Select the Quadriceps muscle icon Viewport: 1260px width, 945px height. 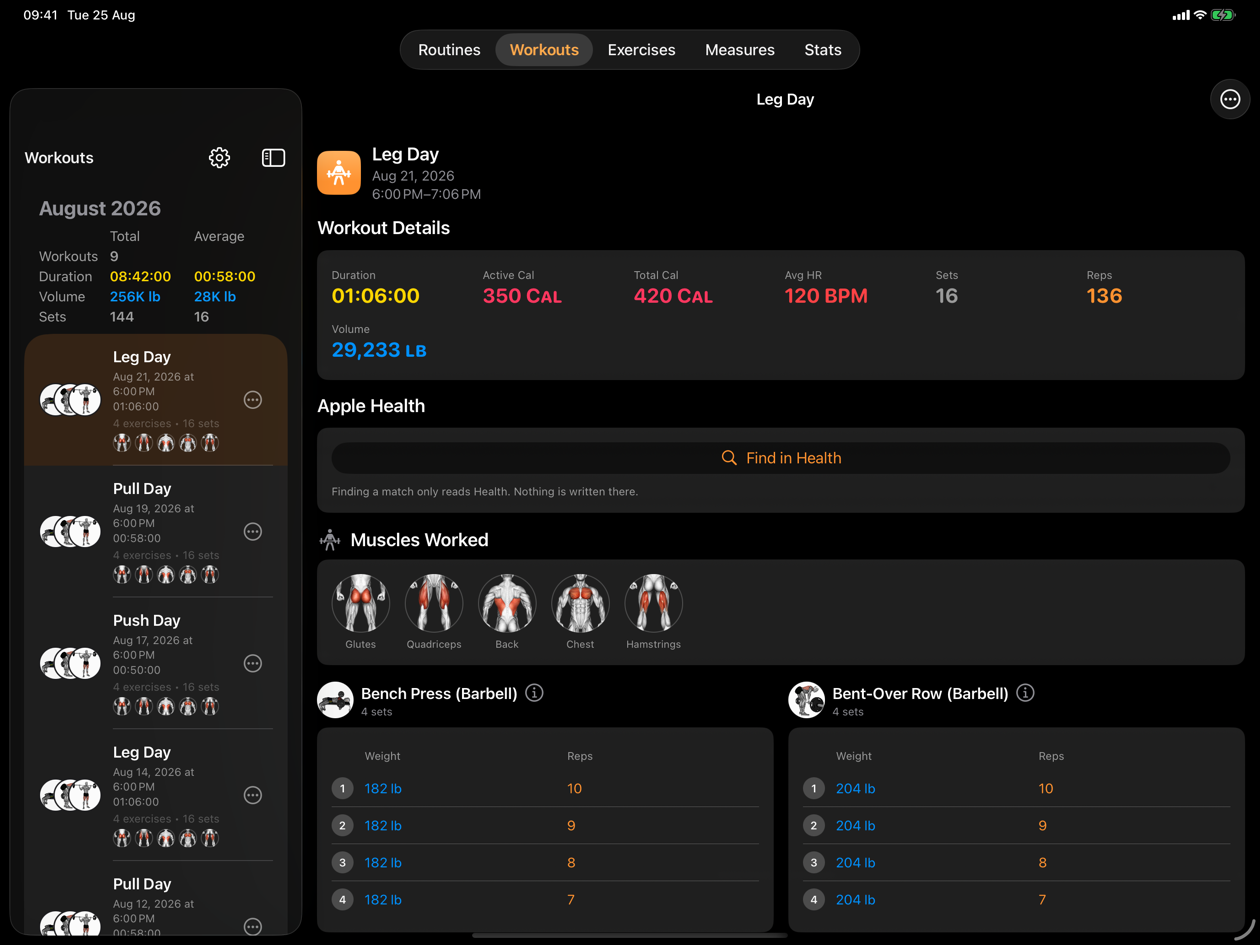click(434, 603)
